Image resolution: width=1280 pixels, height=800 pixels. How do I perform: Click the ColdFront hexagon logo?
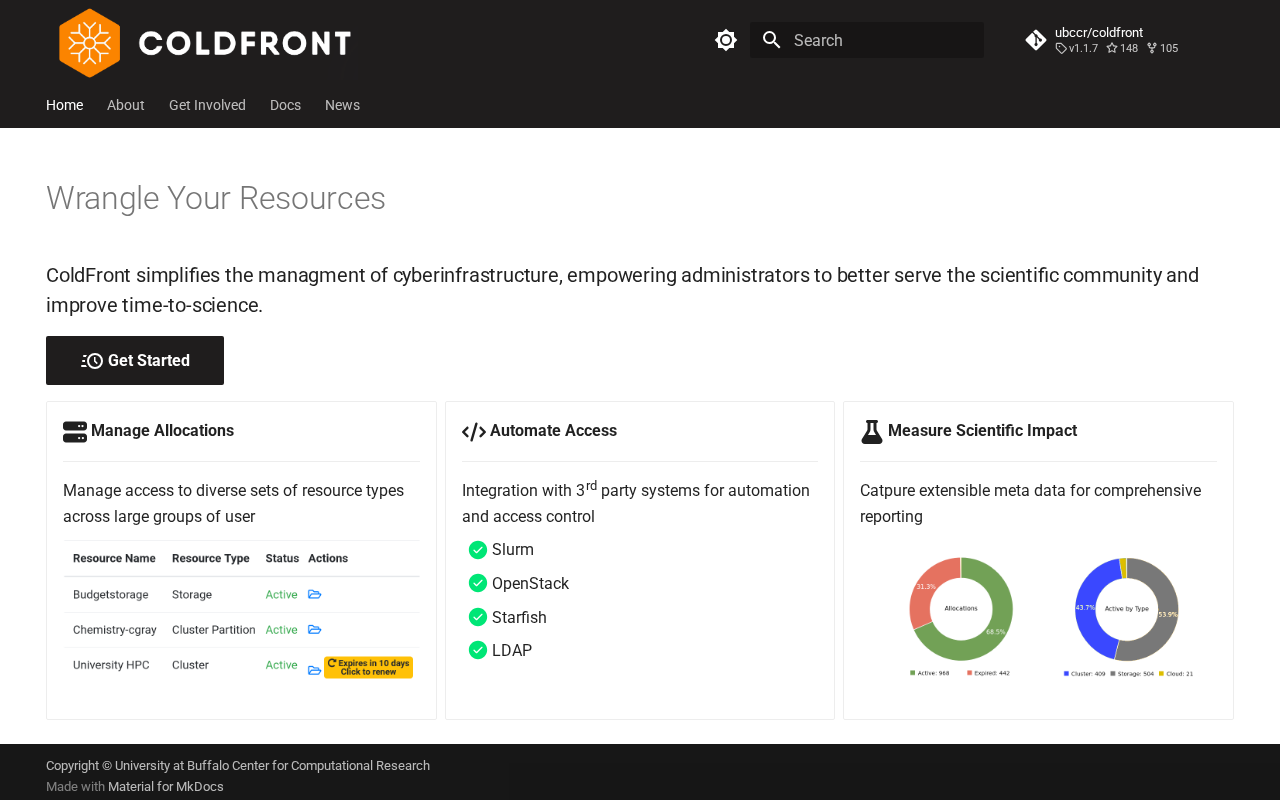[x=90, y=43]
